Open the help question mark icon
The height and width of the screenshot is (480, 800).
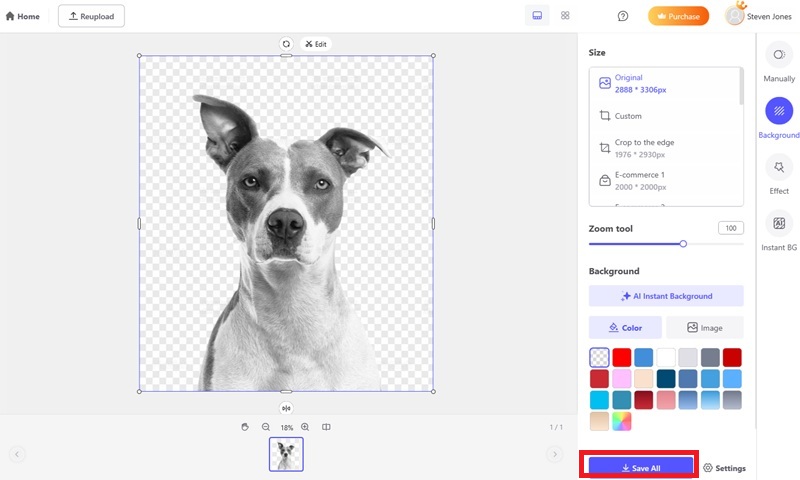pyautogui.click(x=622, y=16)
